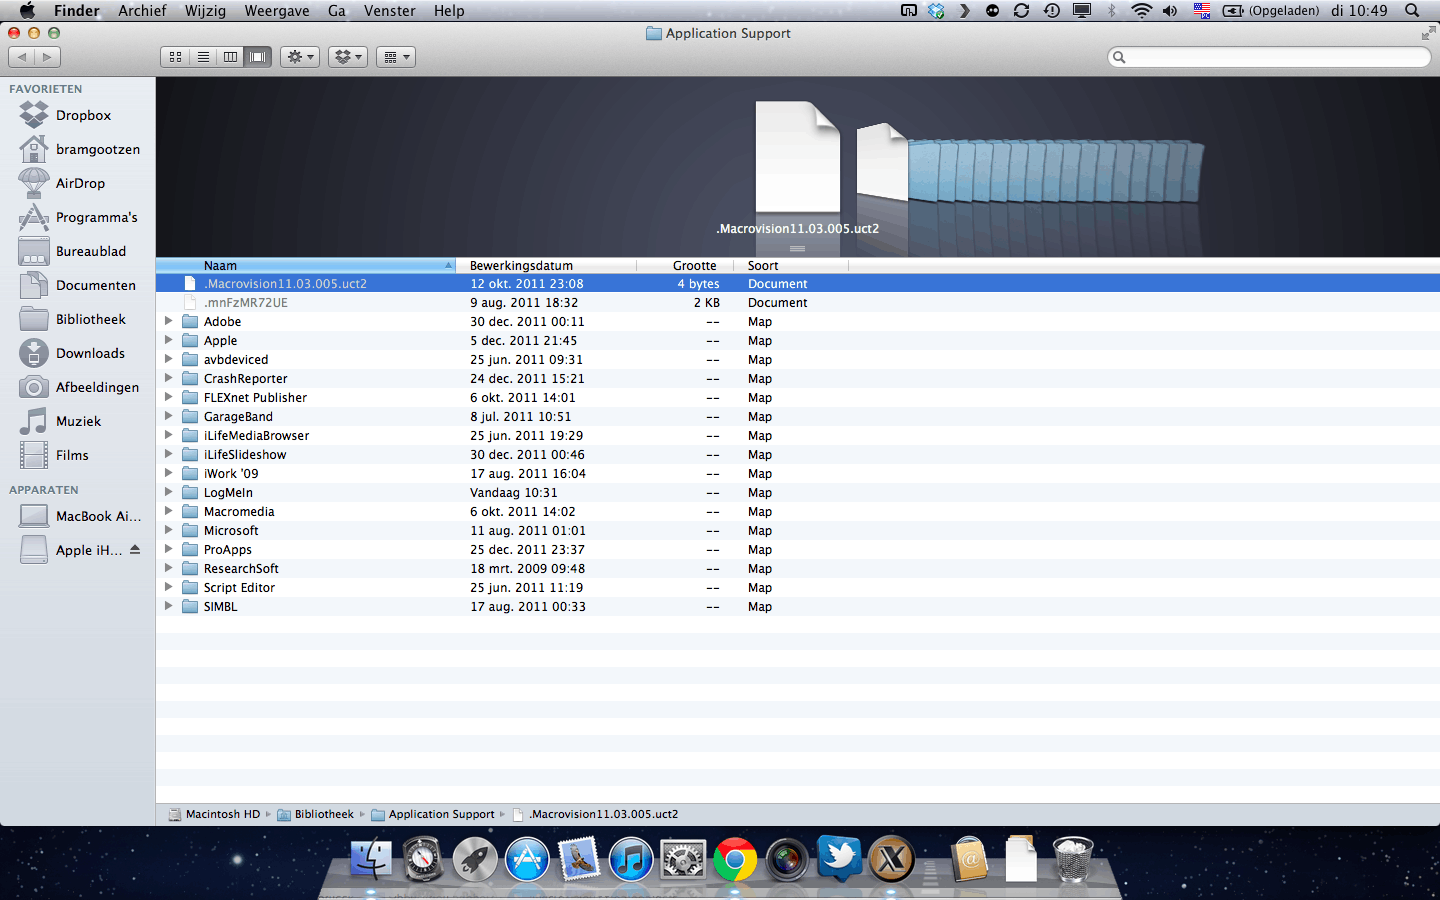
Task: Open the Action gear dropdown menu
Action: pos(300,57)
